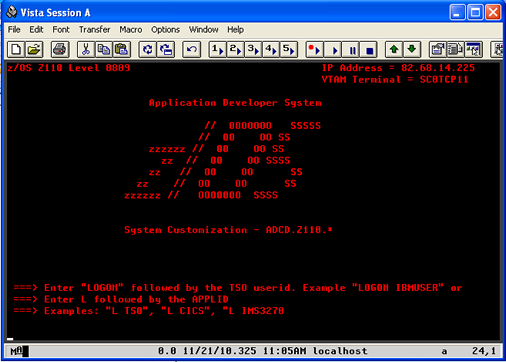506x362 pixels.
Task: Start macro recording with red dot icon
Action: tap(314, 50)
